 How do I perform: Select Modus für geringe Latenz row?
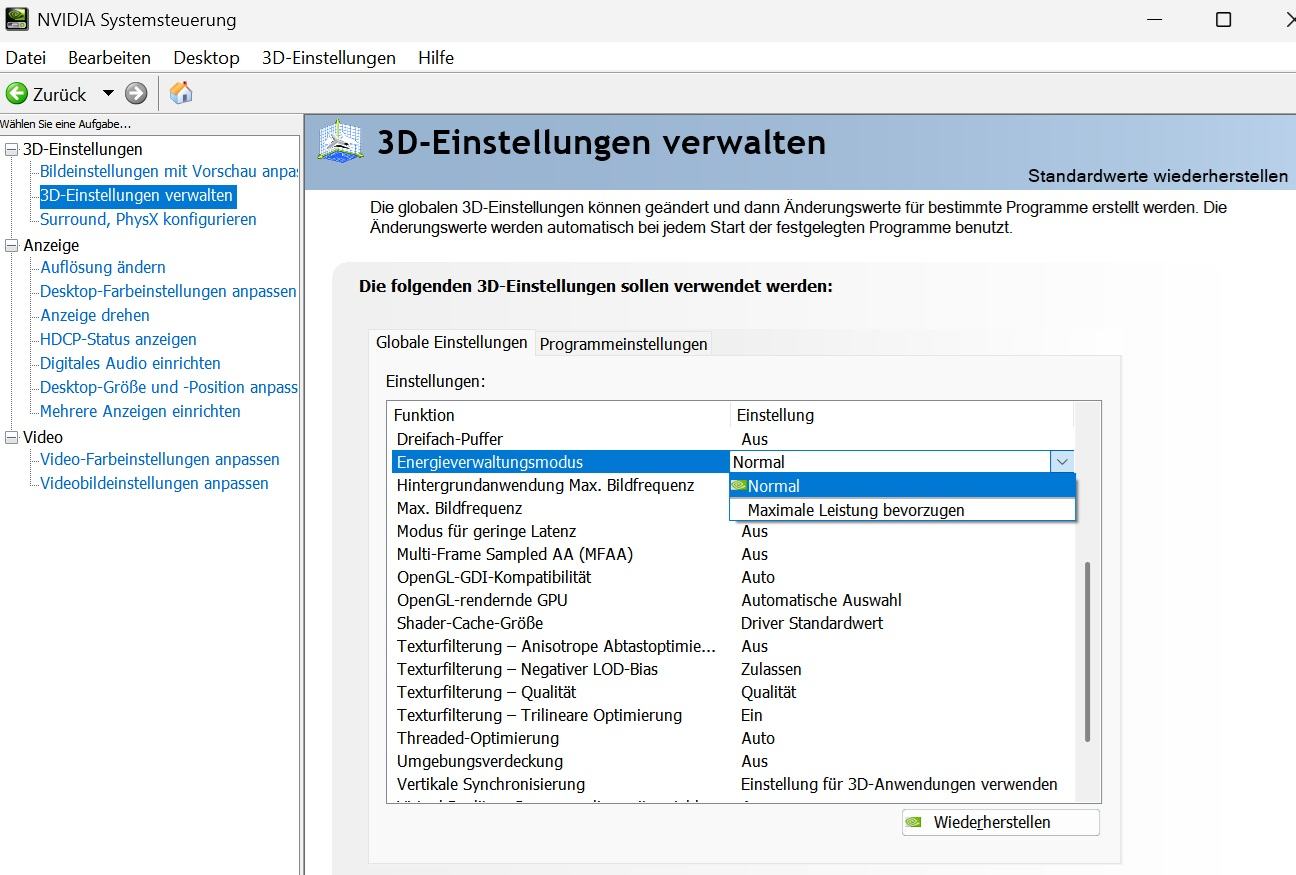click(x=731, y=531)
